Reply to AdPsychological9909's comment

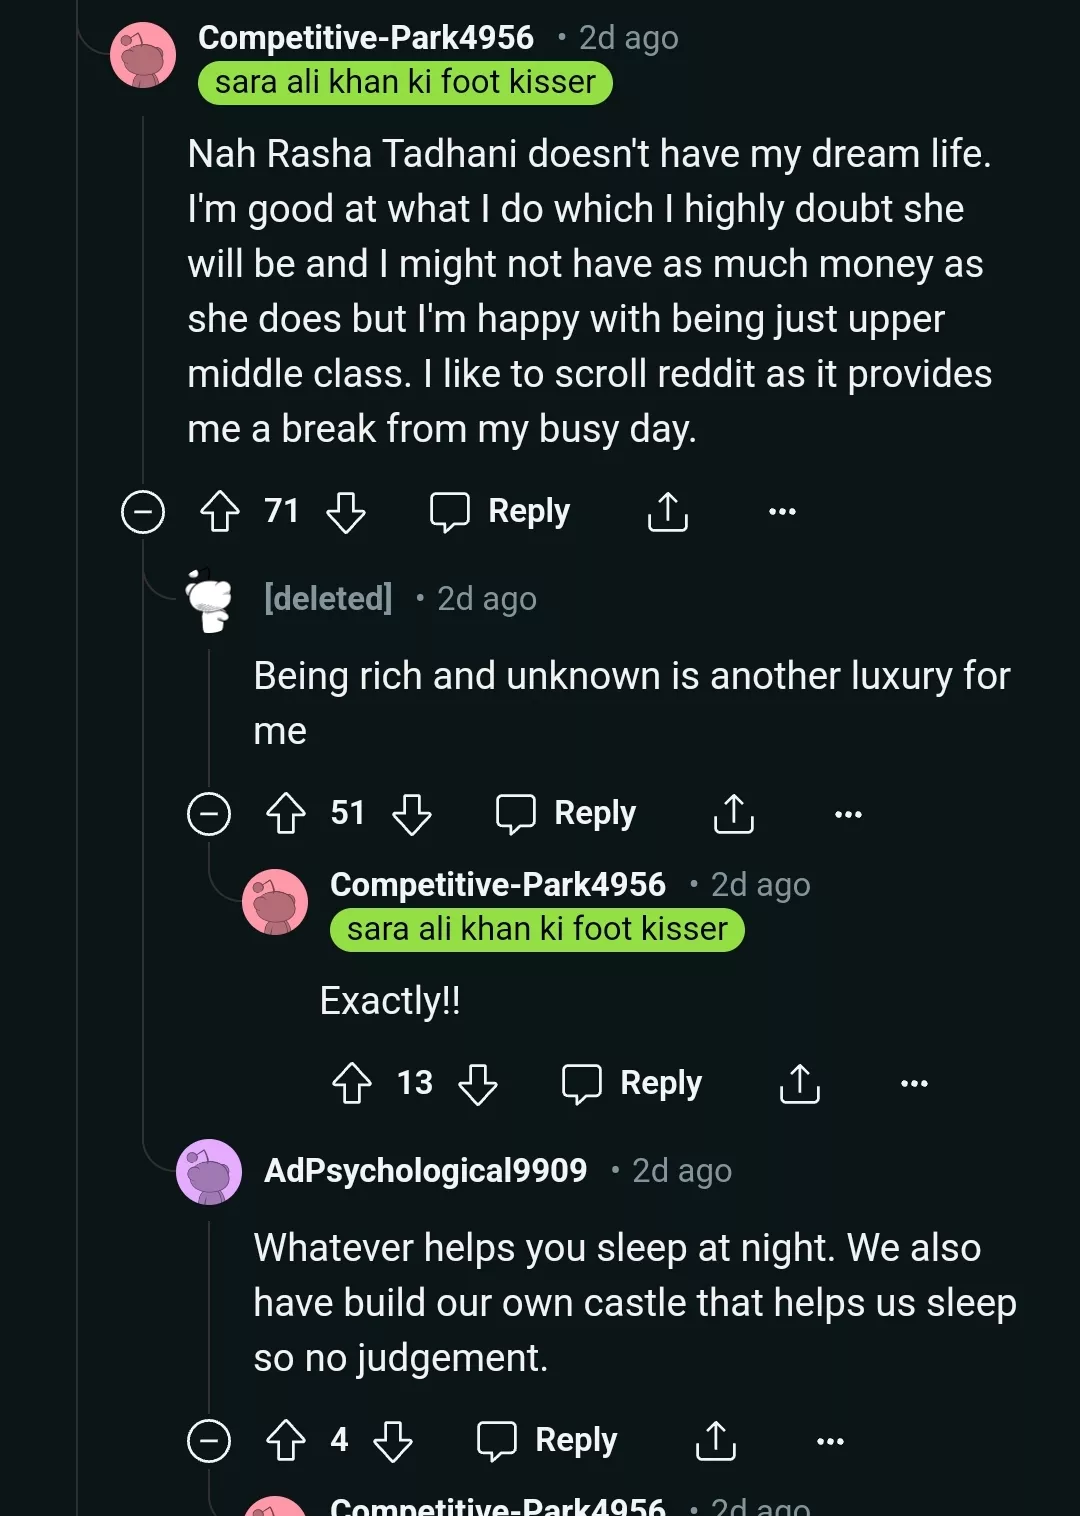548,1441
